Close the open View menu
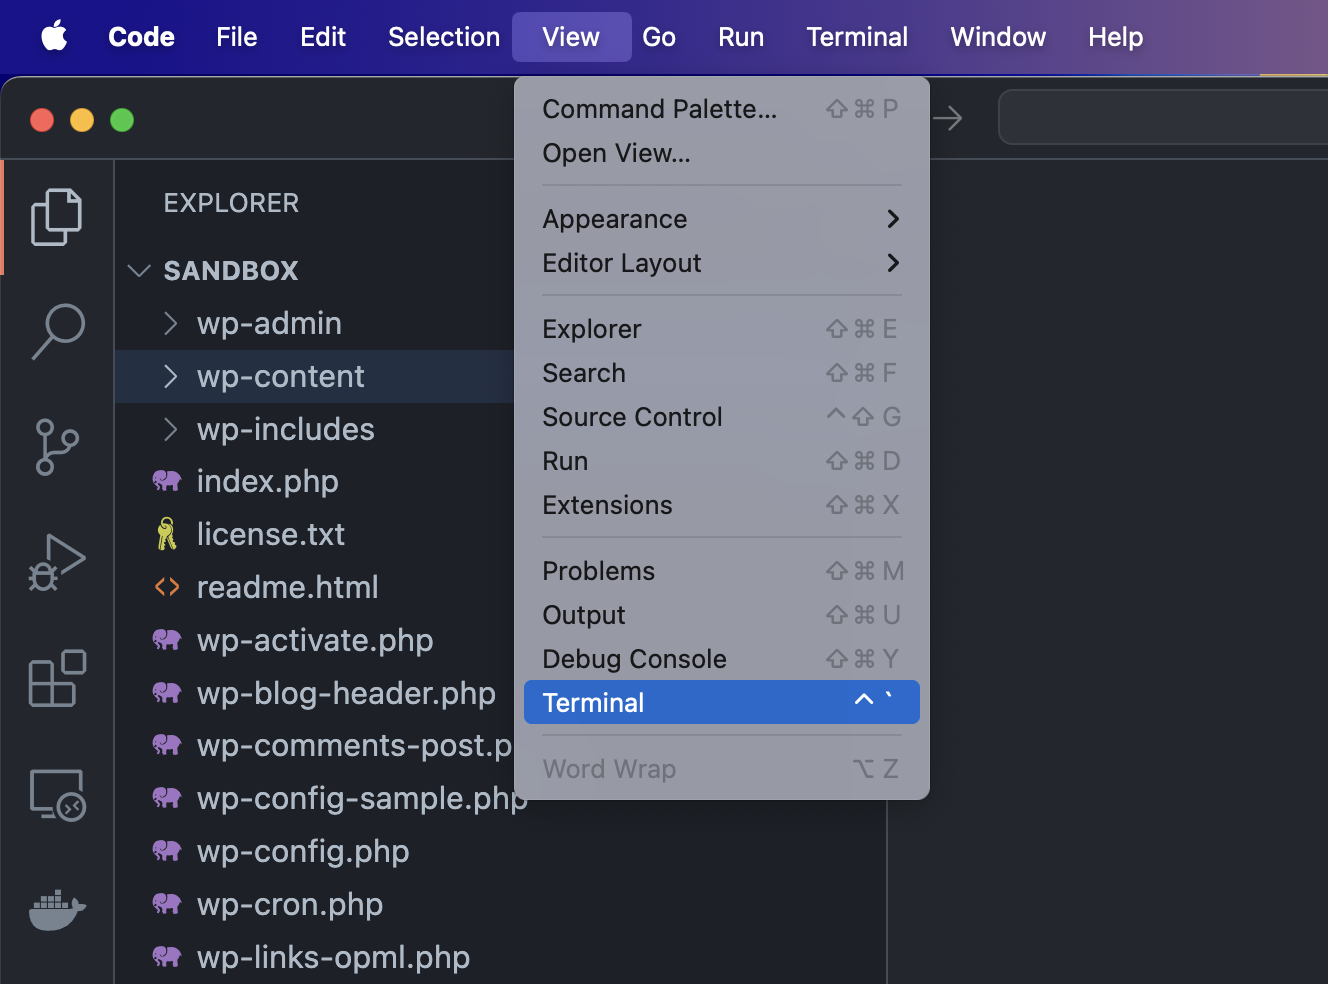The height and width of the screenshot is (984, 1328). click(x=571, y=37)
